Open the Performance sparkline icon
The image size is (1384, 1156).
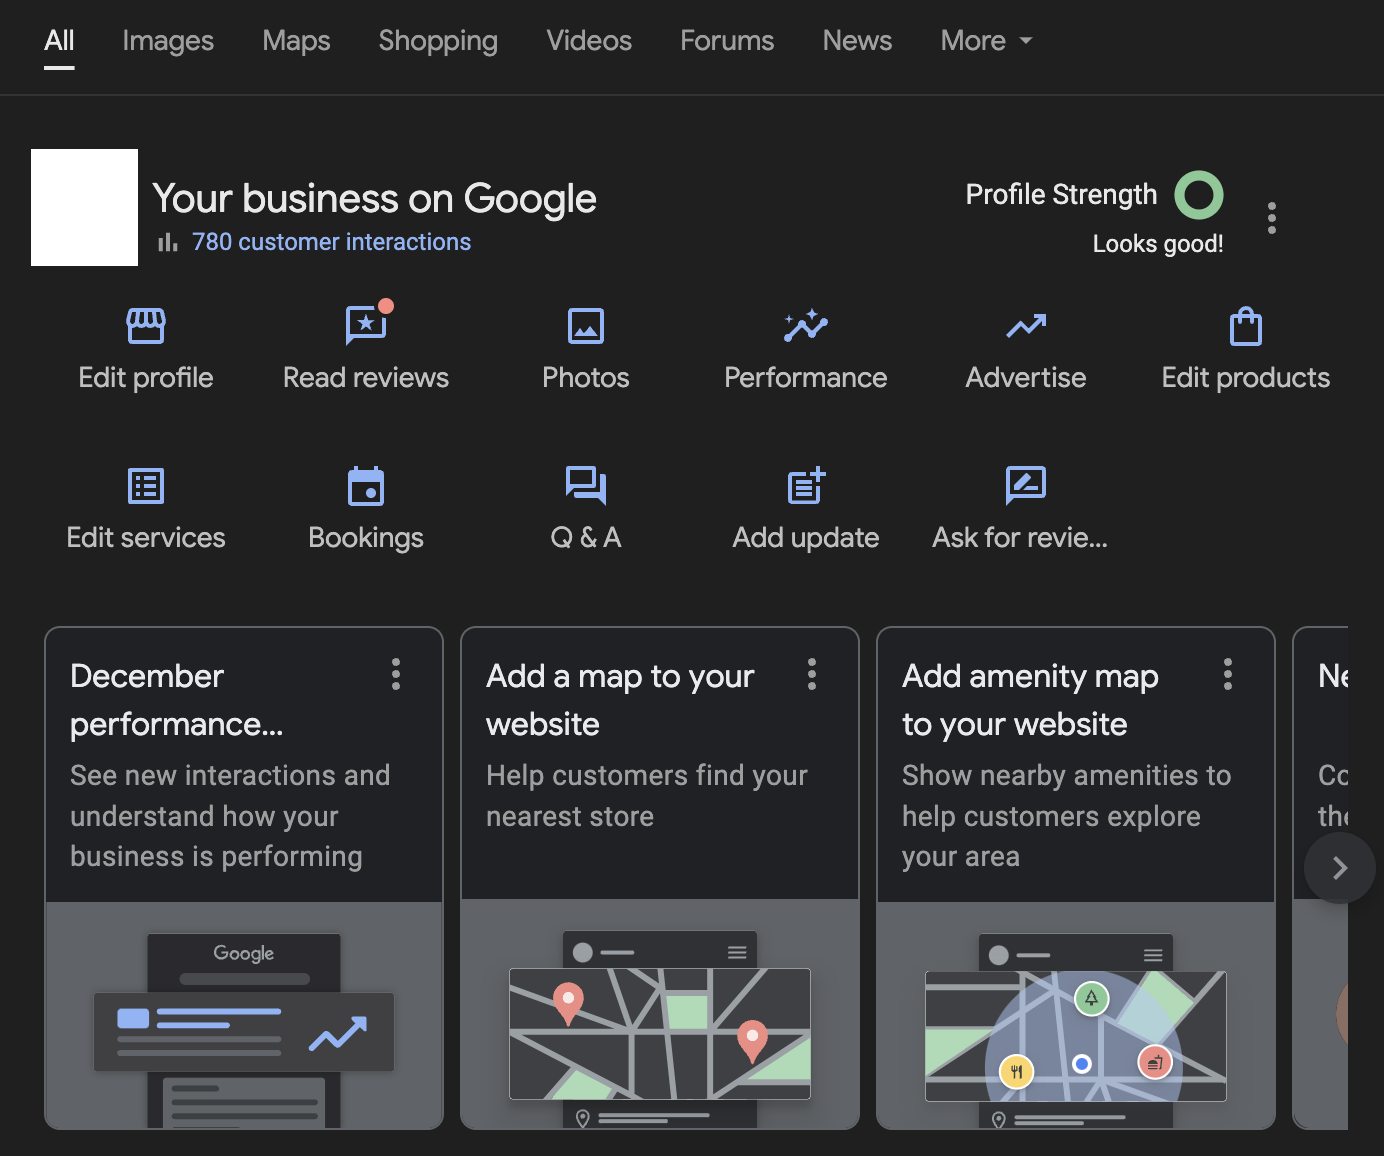pyautogui.click(x=806, y=326)
